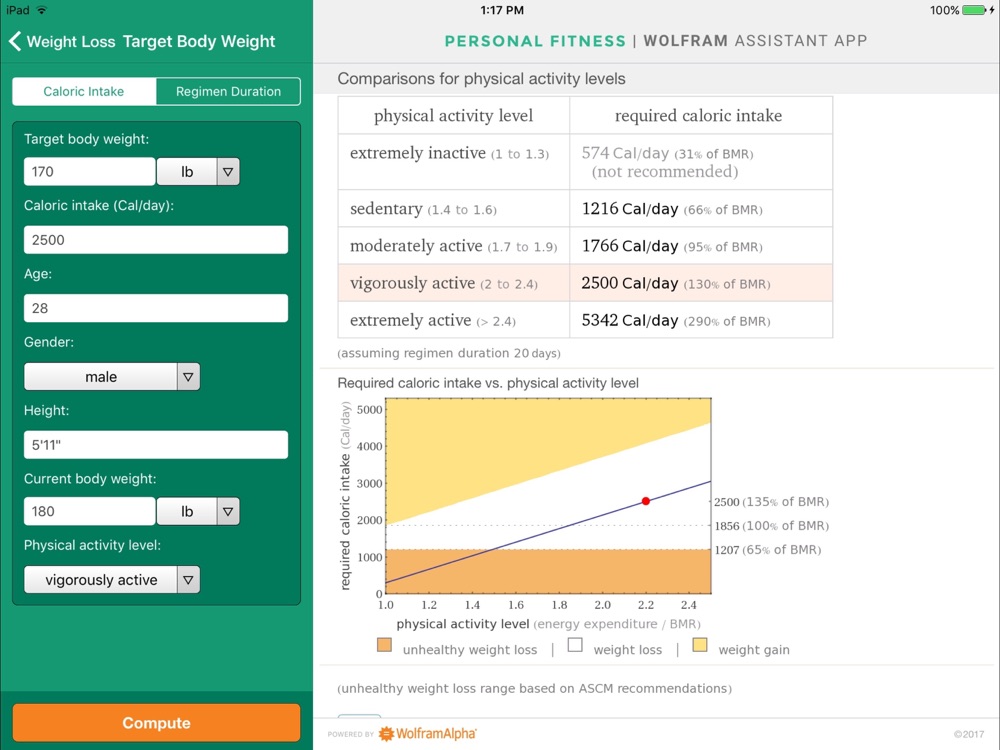The image size is (1000, 750).
Task: Select the Caloric Intake tab
Action: (84, 91)
